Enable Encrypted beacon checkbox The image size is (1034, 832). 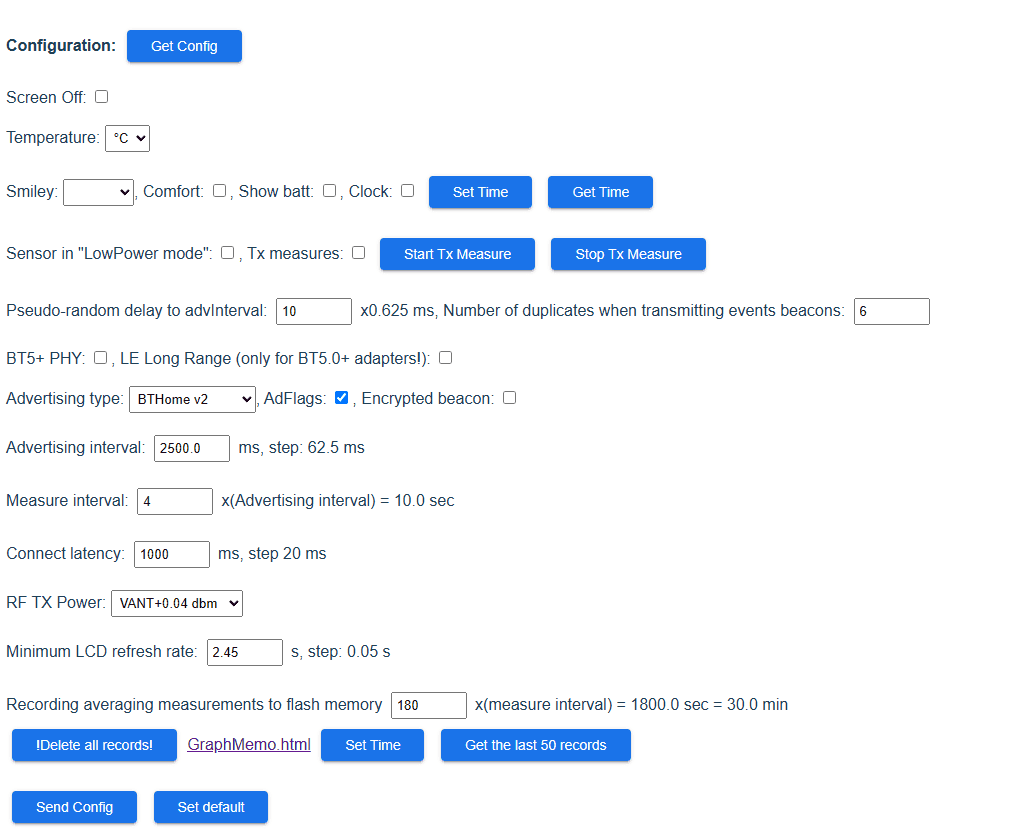(510, 398)
